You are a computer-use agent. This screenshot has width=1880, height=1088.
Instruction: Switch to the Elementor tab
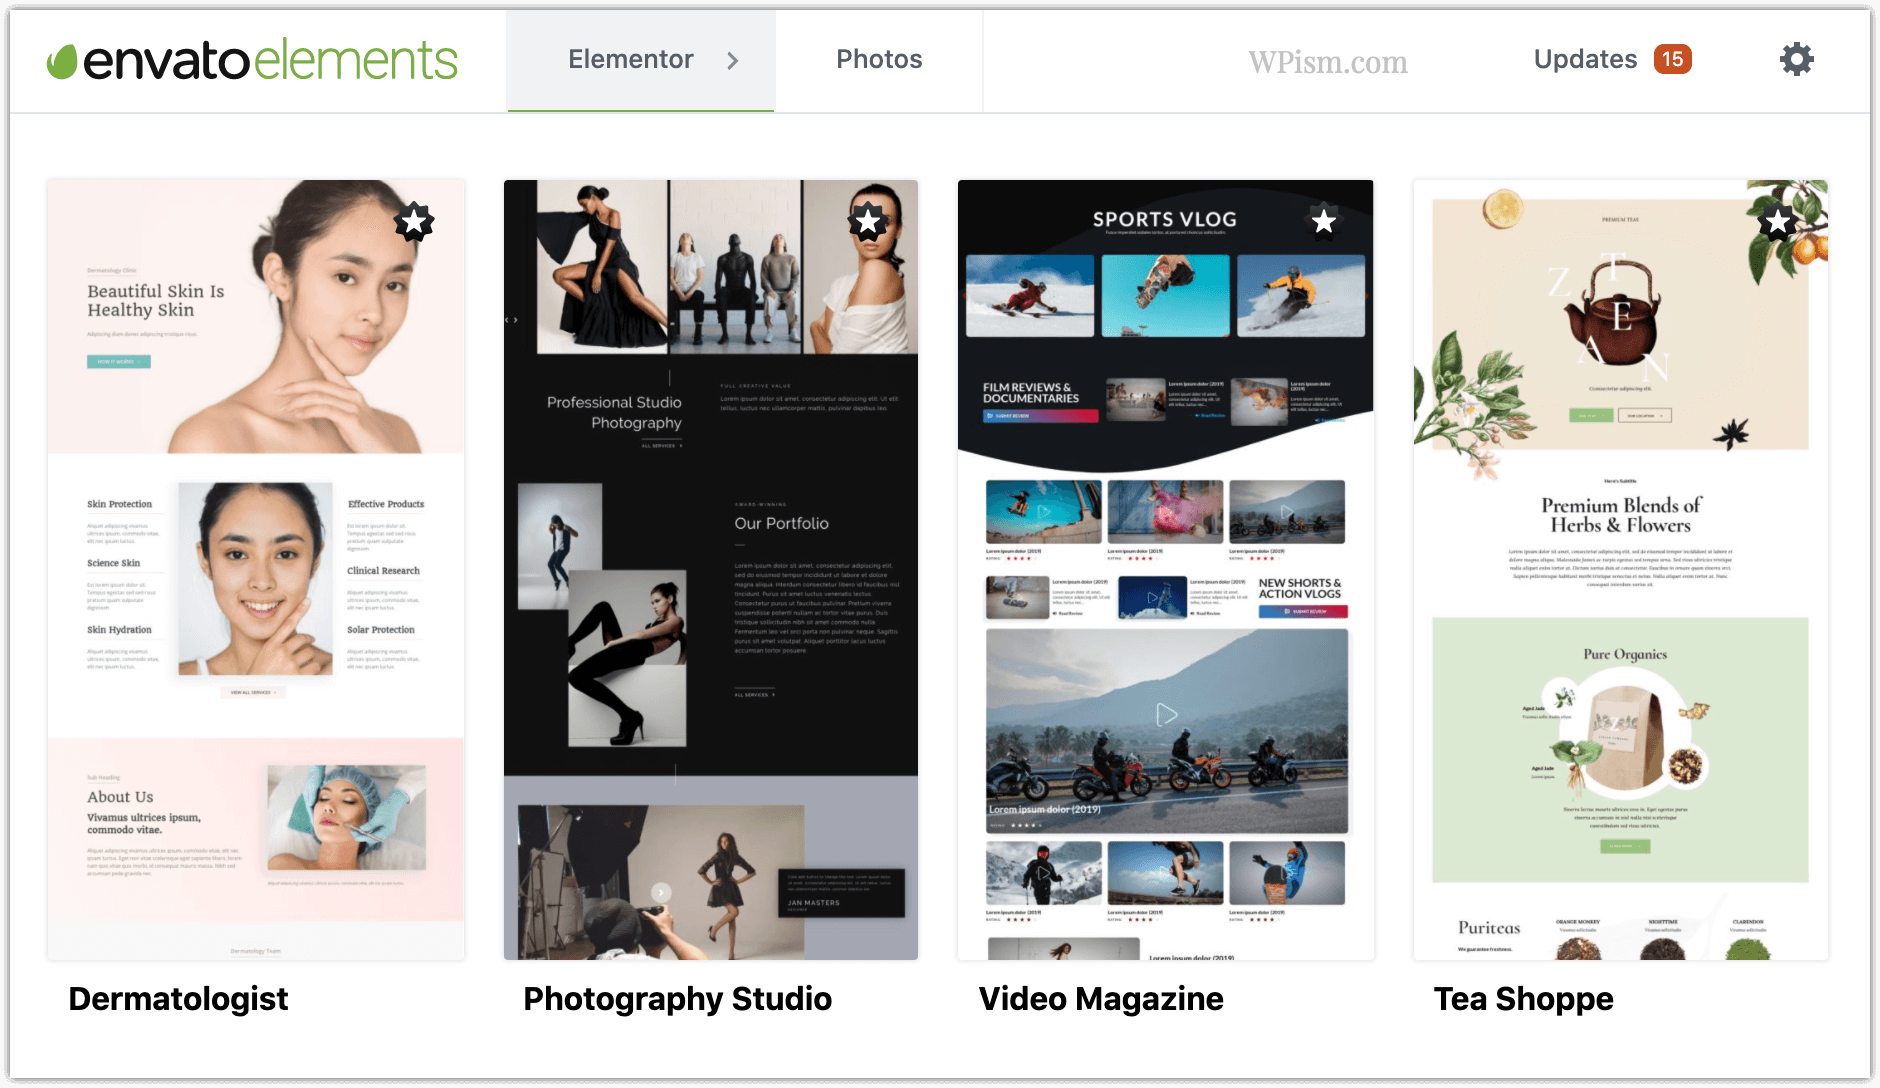(630, 60)
